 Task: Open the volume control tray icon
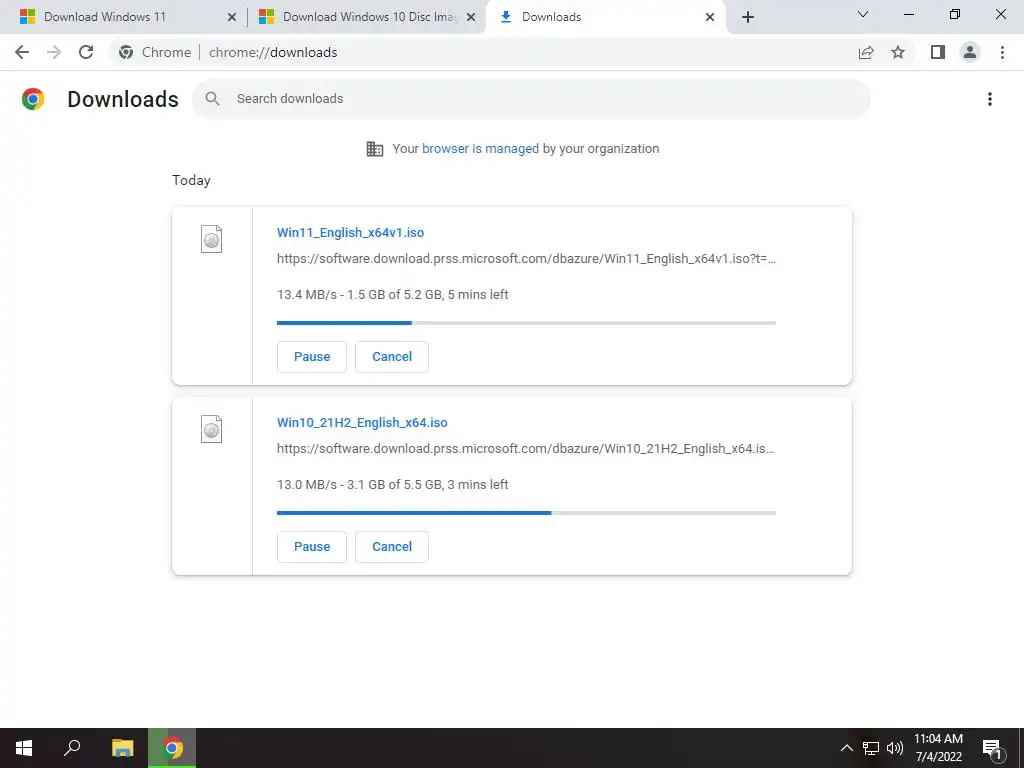click(895, 748)
